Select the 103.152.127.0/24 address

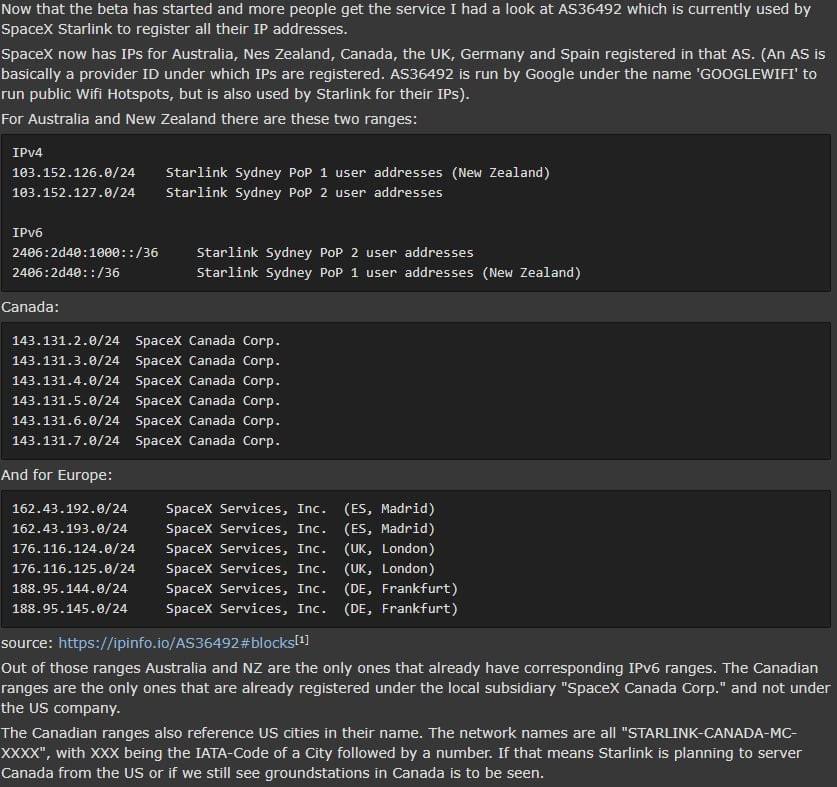[74, 193]
